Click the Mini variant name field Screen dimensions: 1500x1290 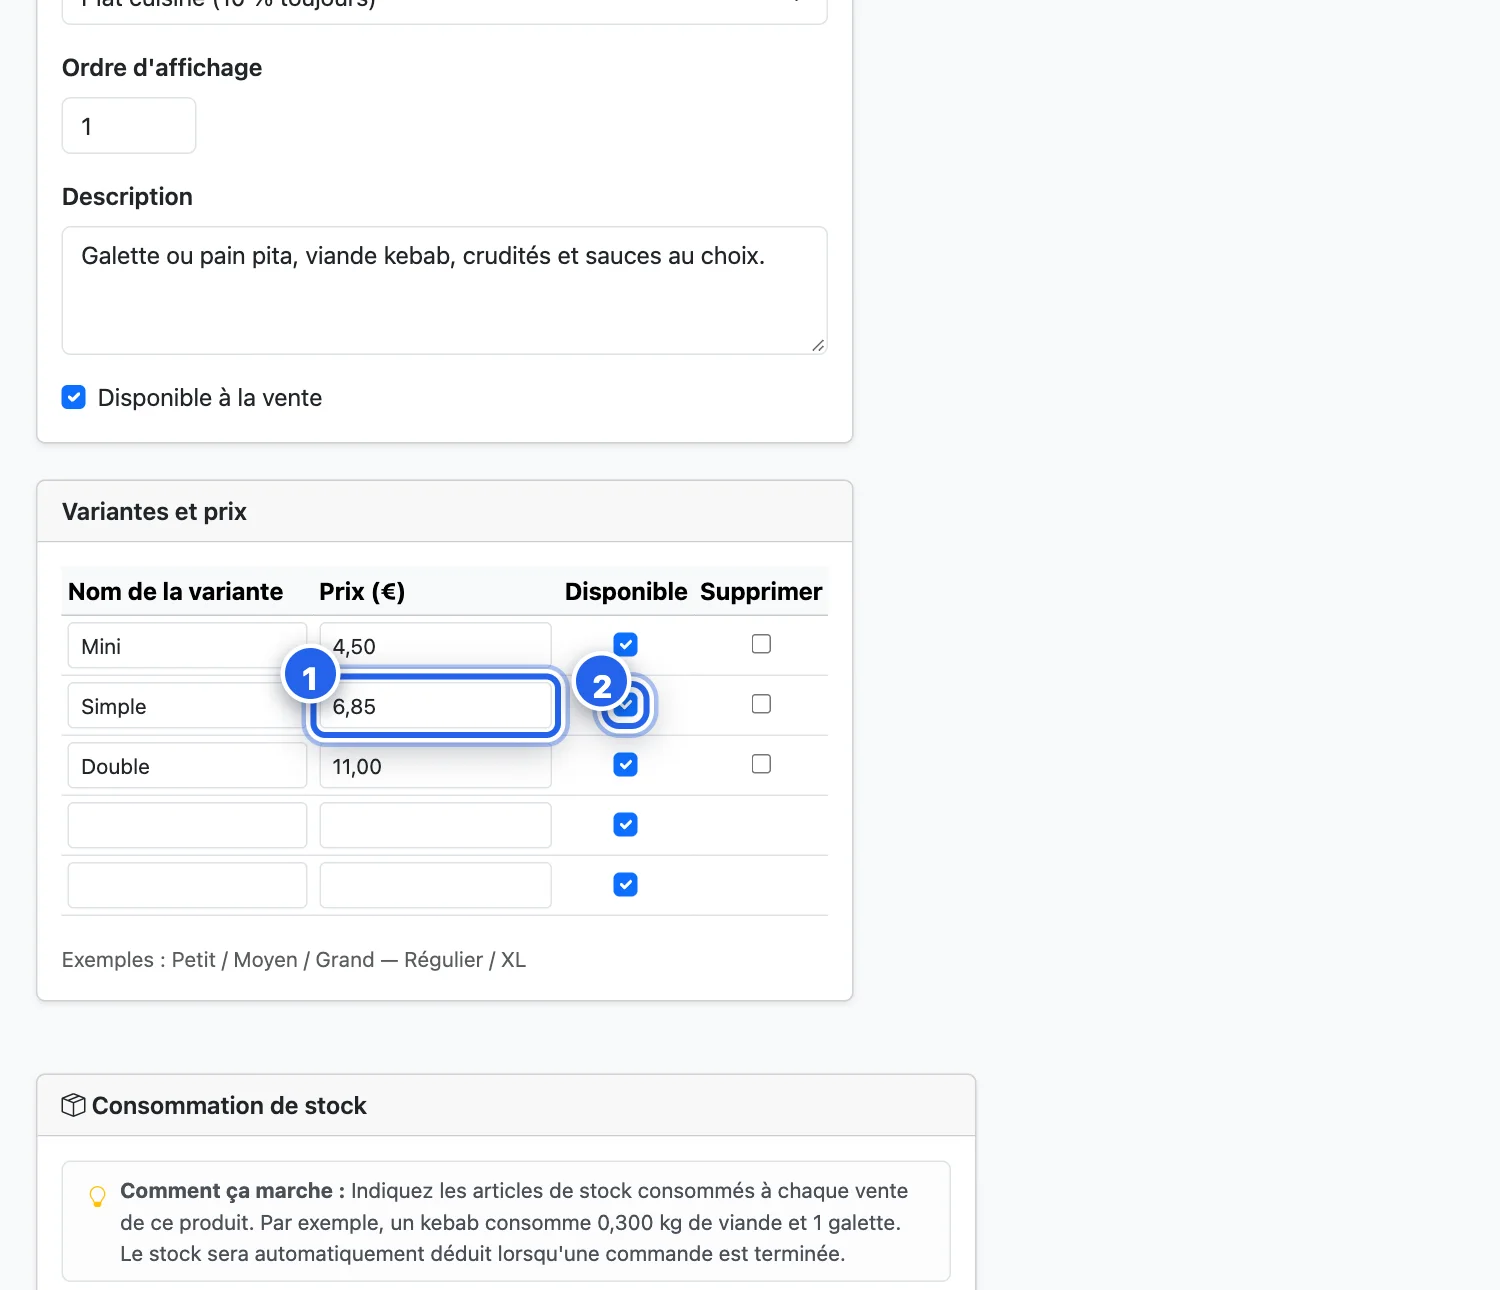[x=187, y=646]
